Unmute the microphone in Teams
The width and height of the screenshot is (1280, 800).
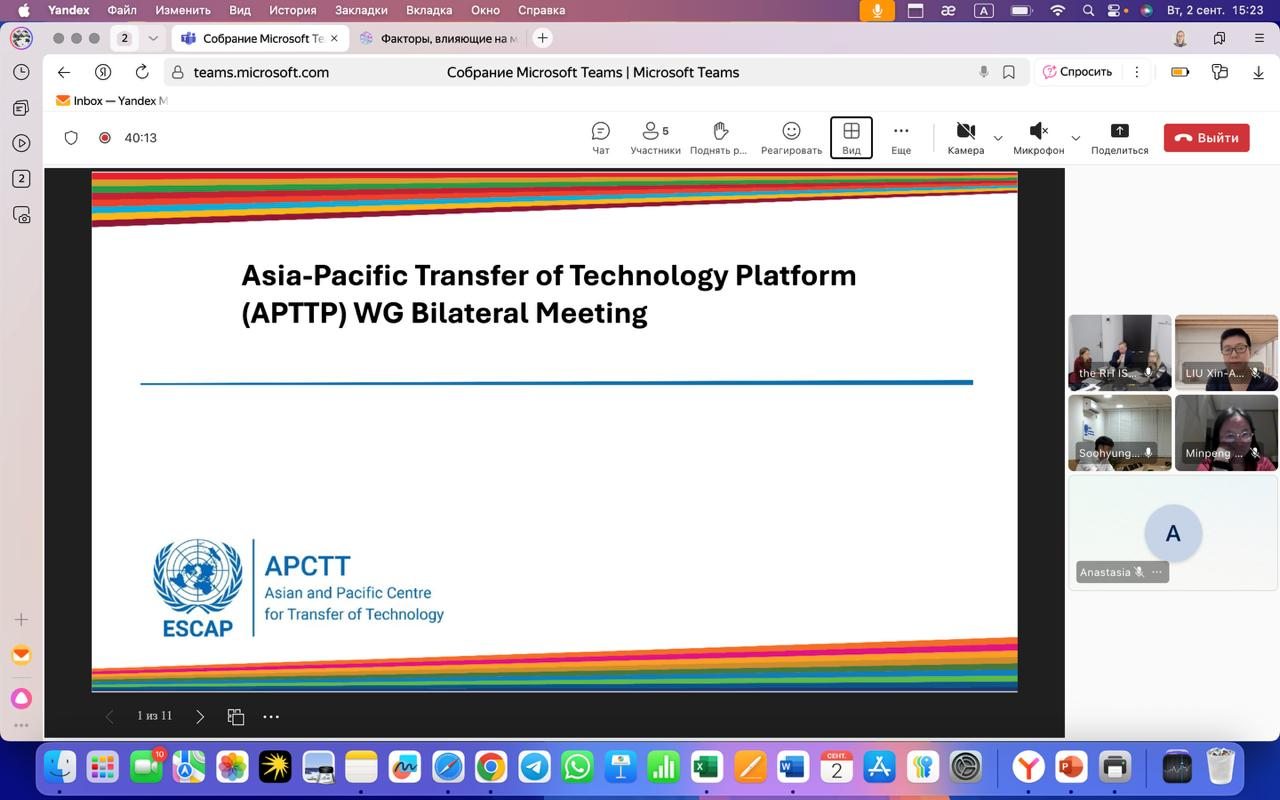tap(1038, 138)
